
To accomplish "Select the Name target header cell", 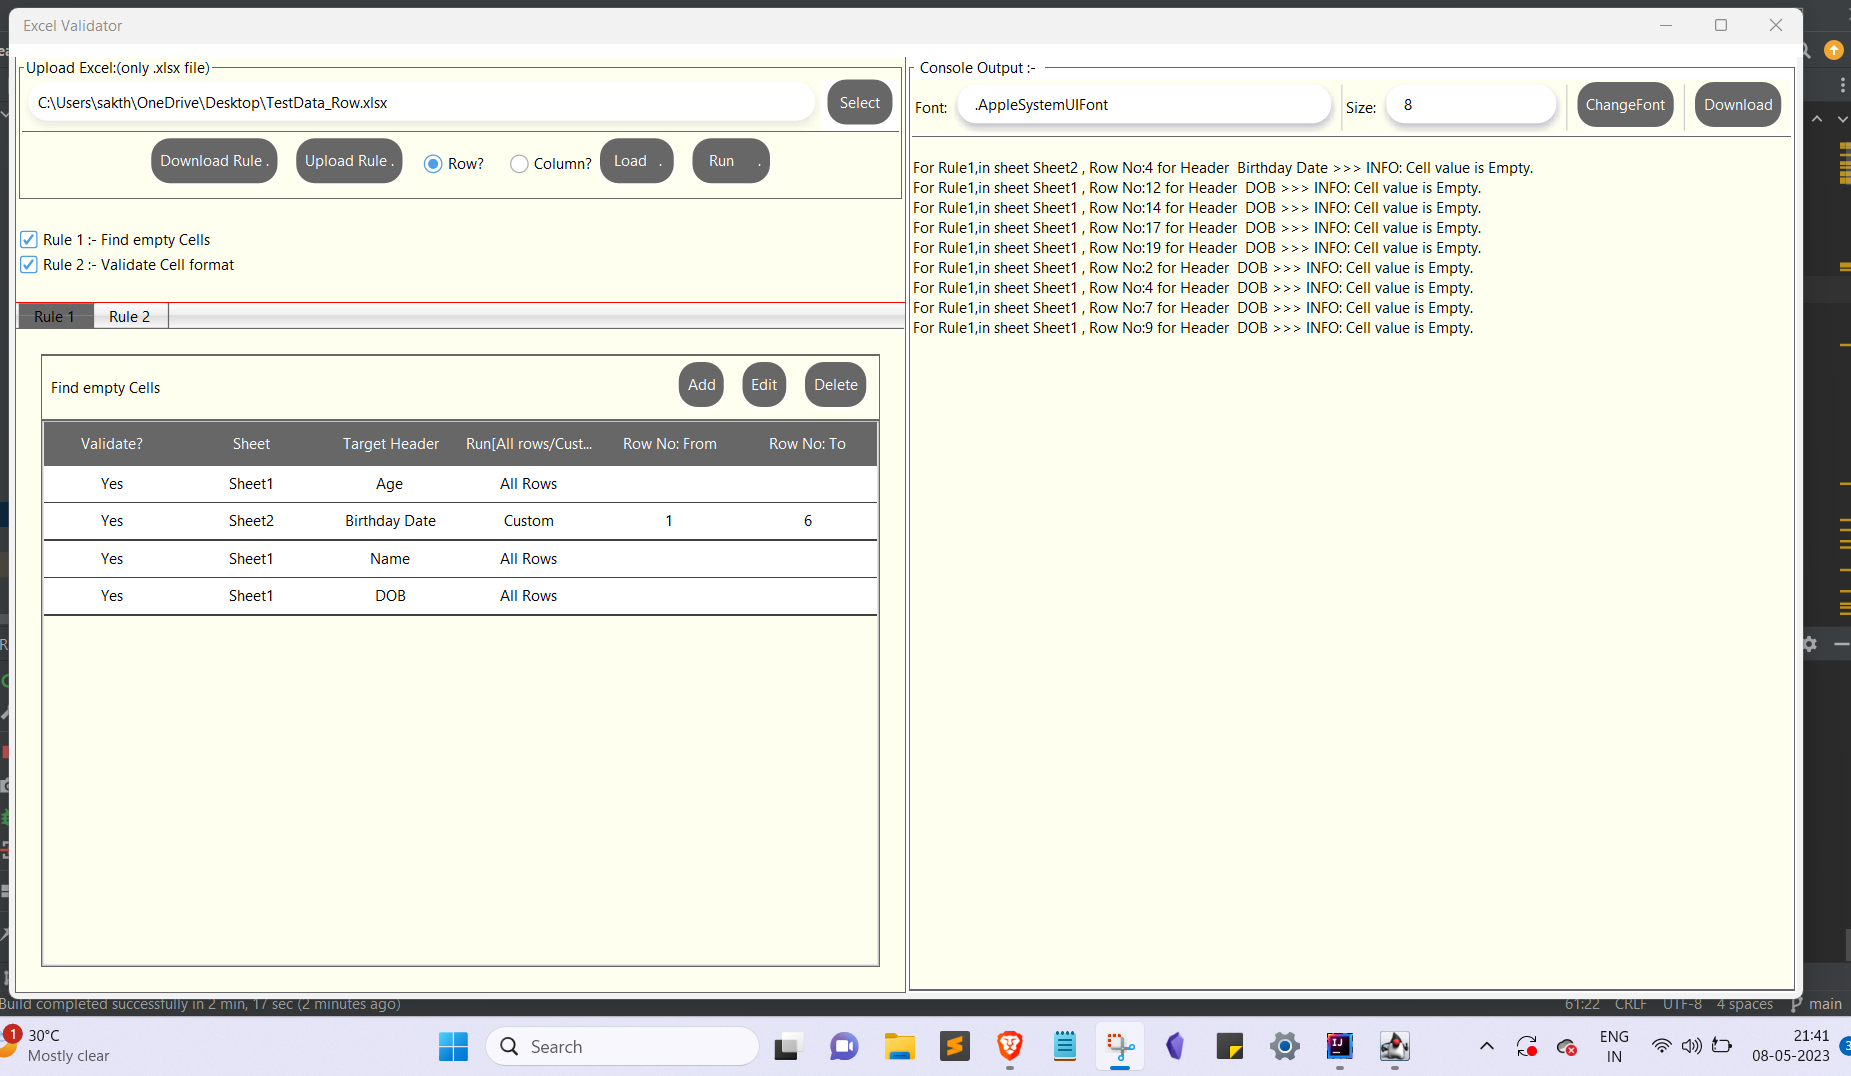I will pos(390,559).
